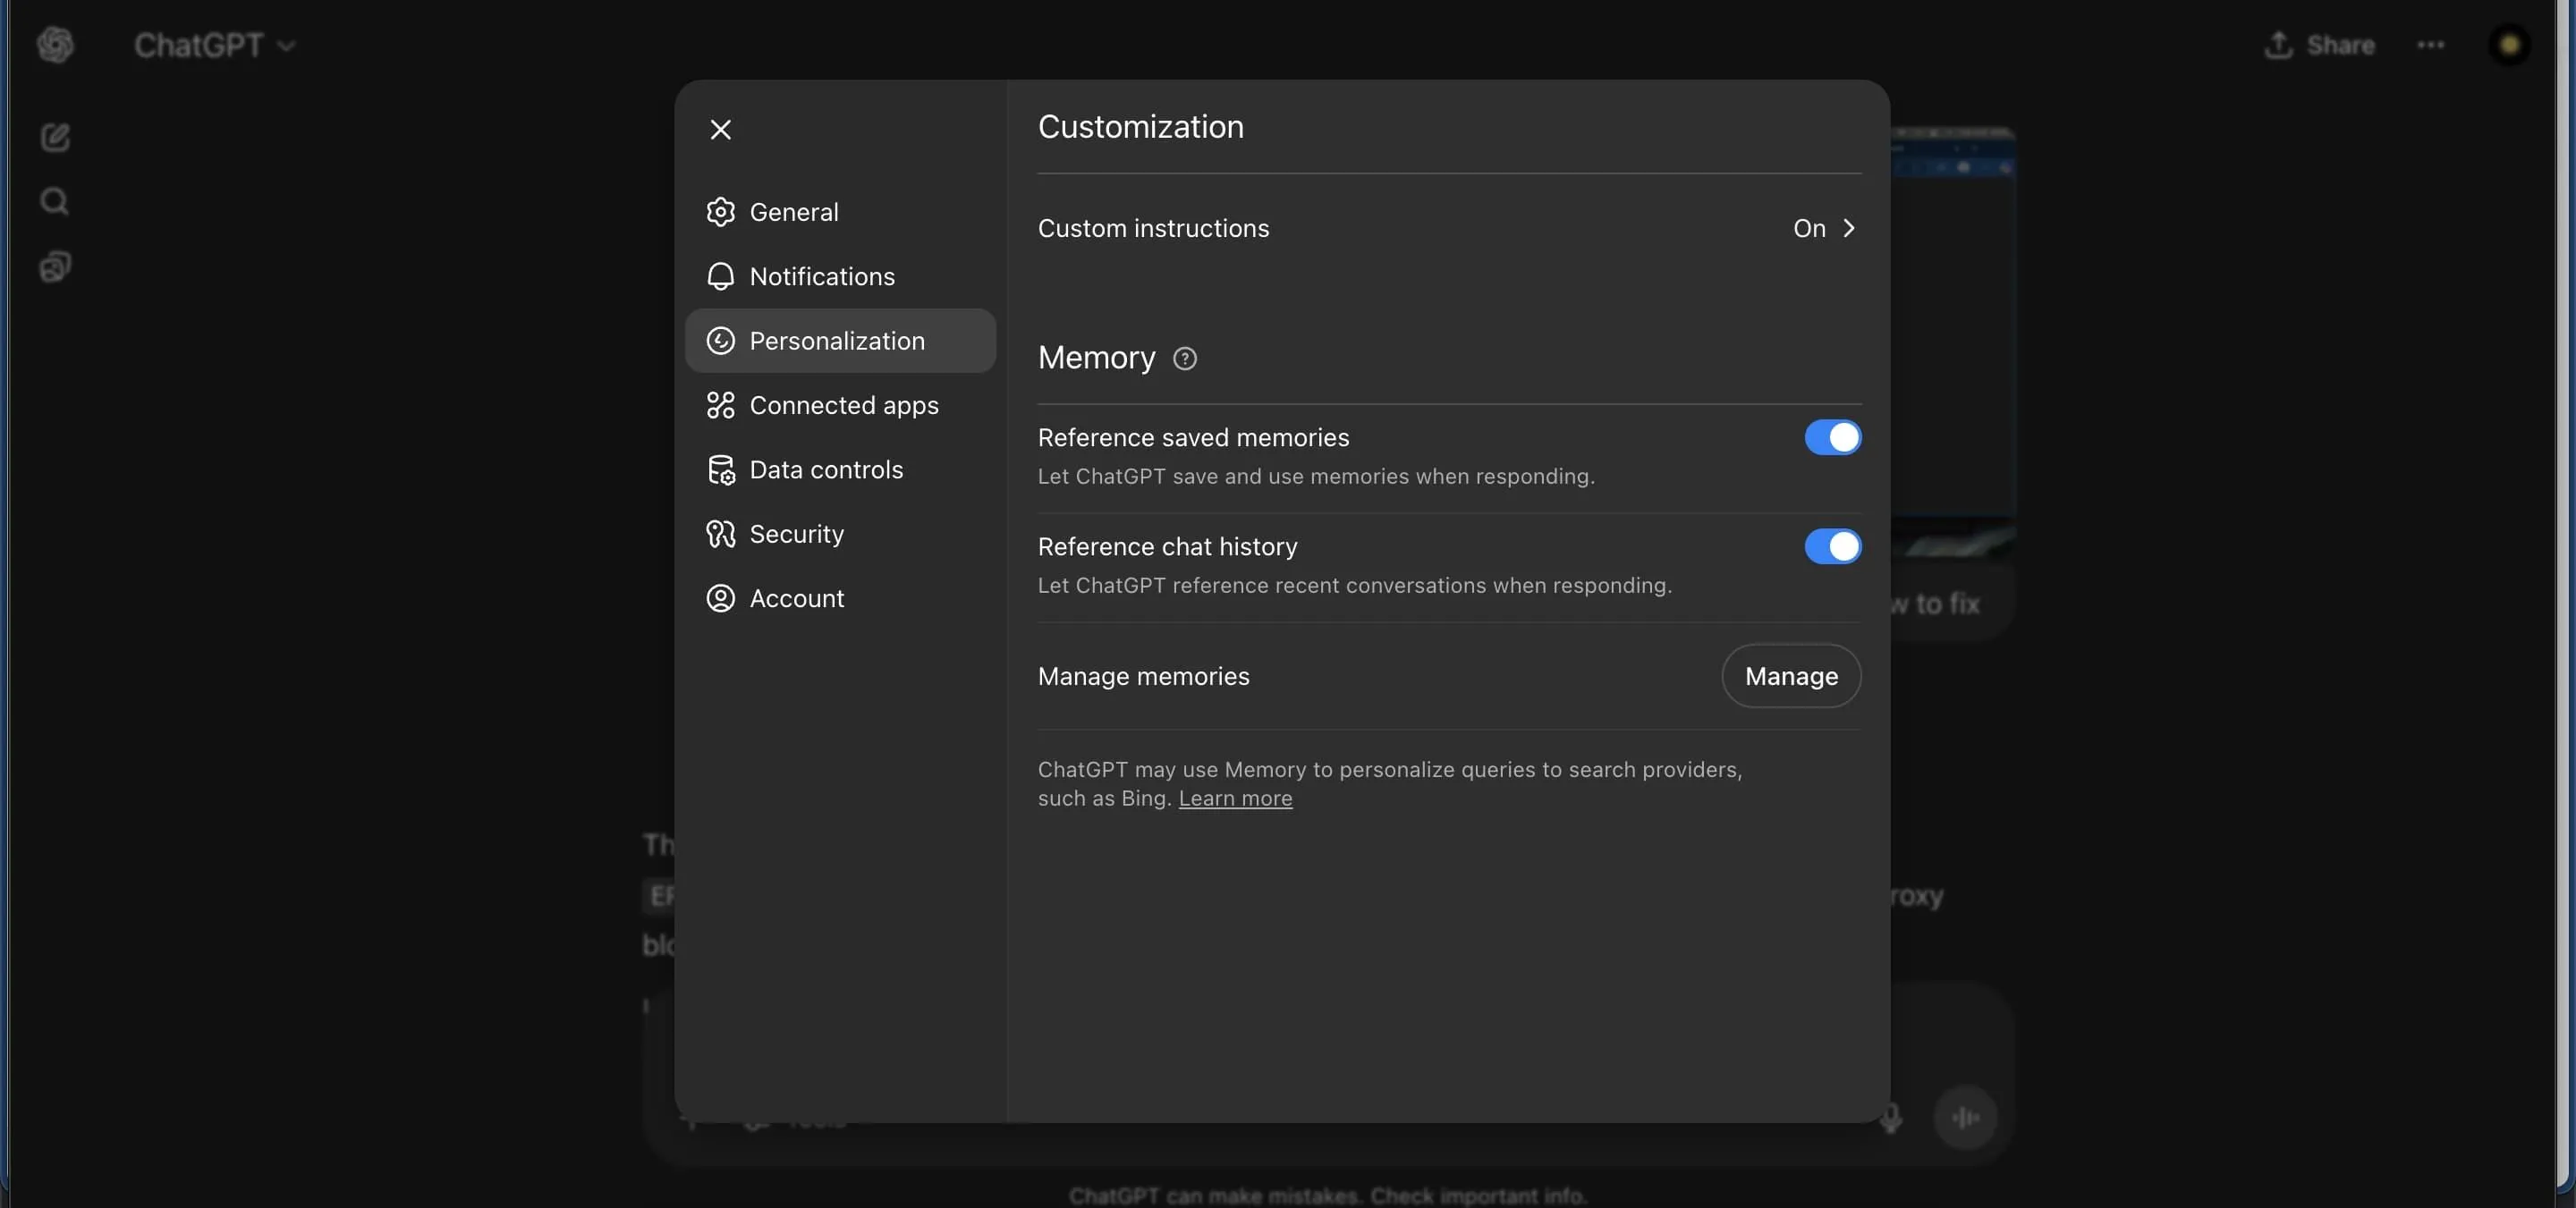The image size is (2576, 1208).
Task: Click the Share button
Action: coord(2319,45)
